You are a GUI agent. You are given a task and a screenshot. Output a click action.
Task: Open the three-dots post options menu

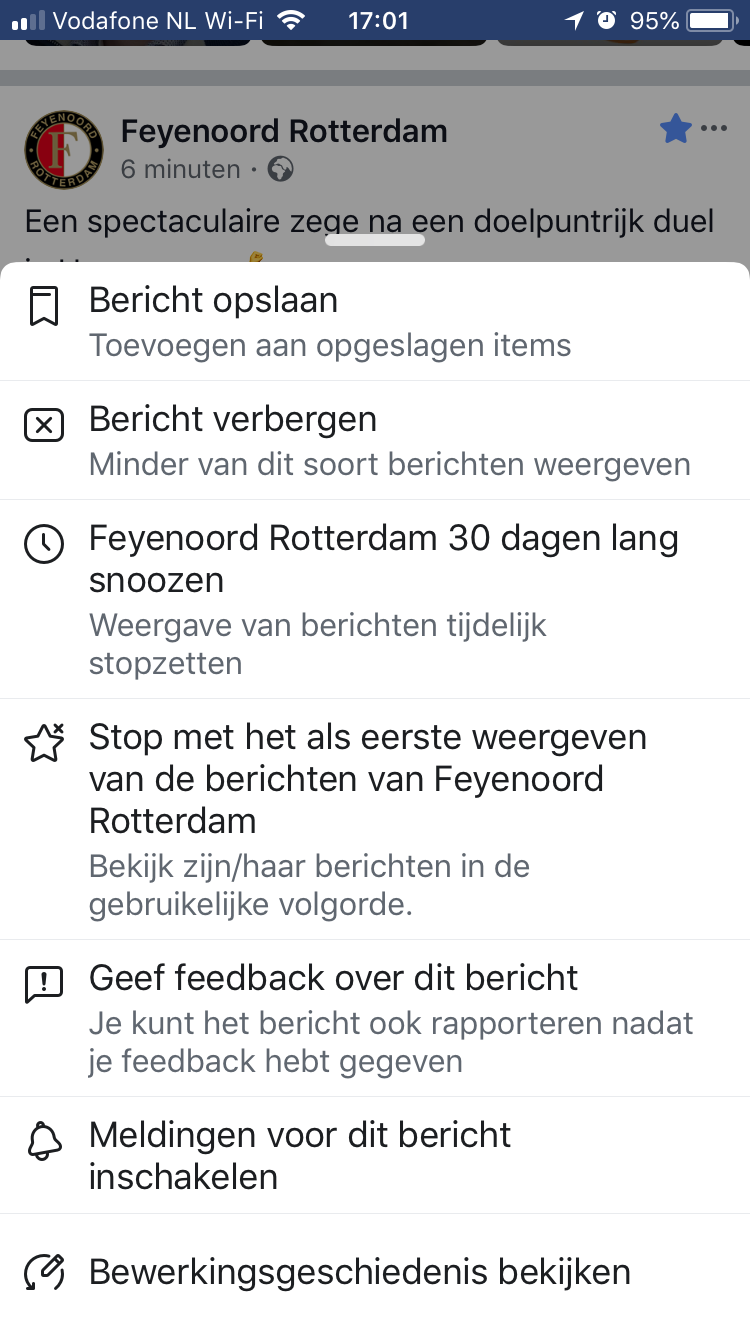point(714,129)
